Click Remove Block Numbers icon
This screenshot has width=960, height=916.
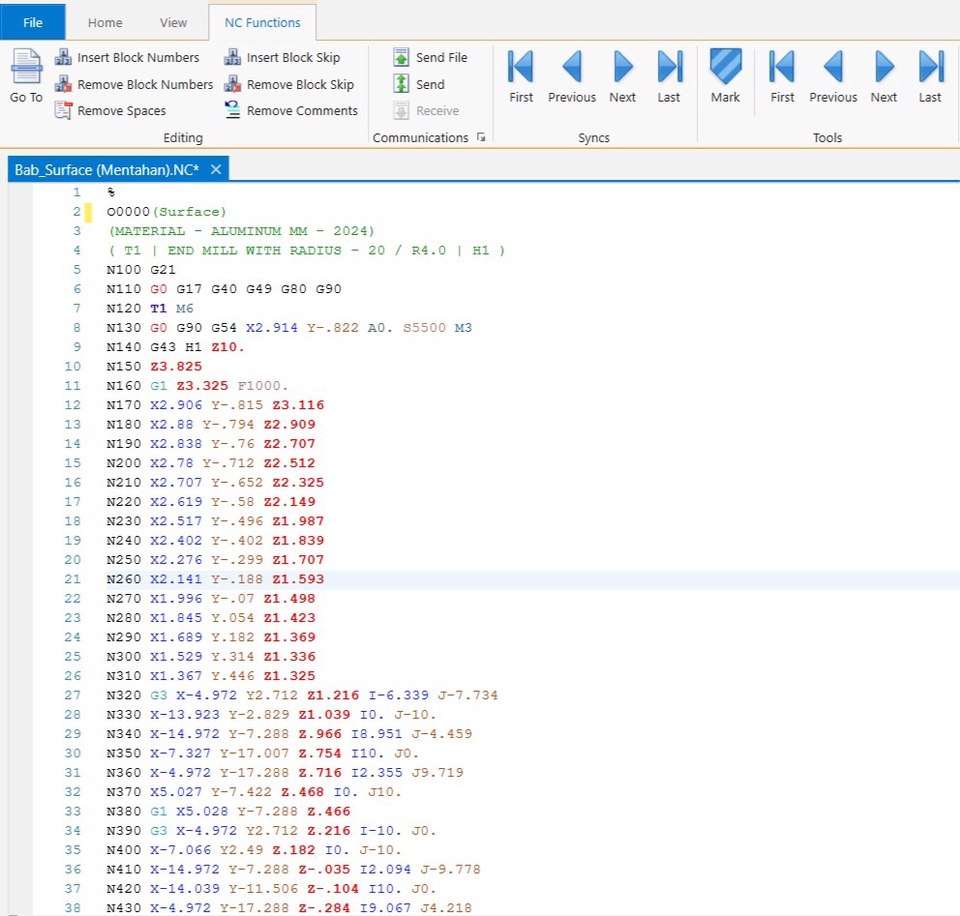63,84
